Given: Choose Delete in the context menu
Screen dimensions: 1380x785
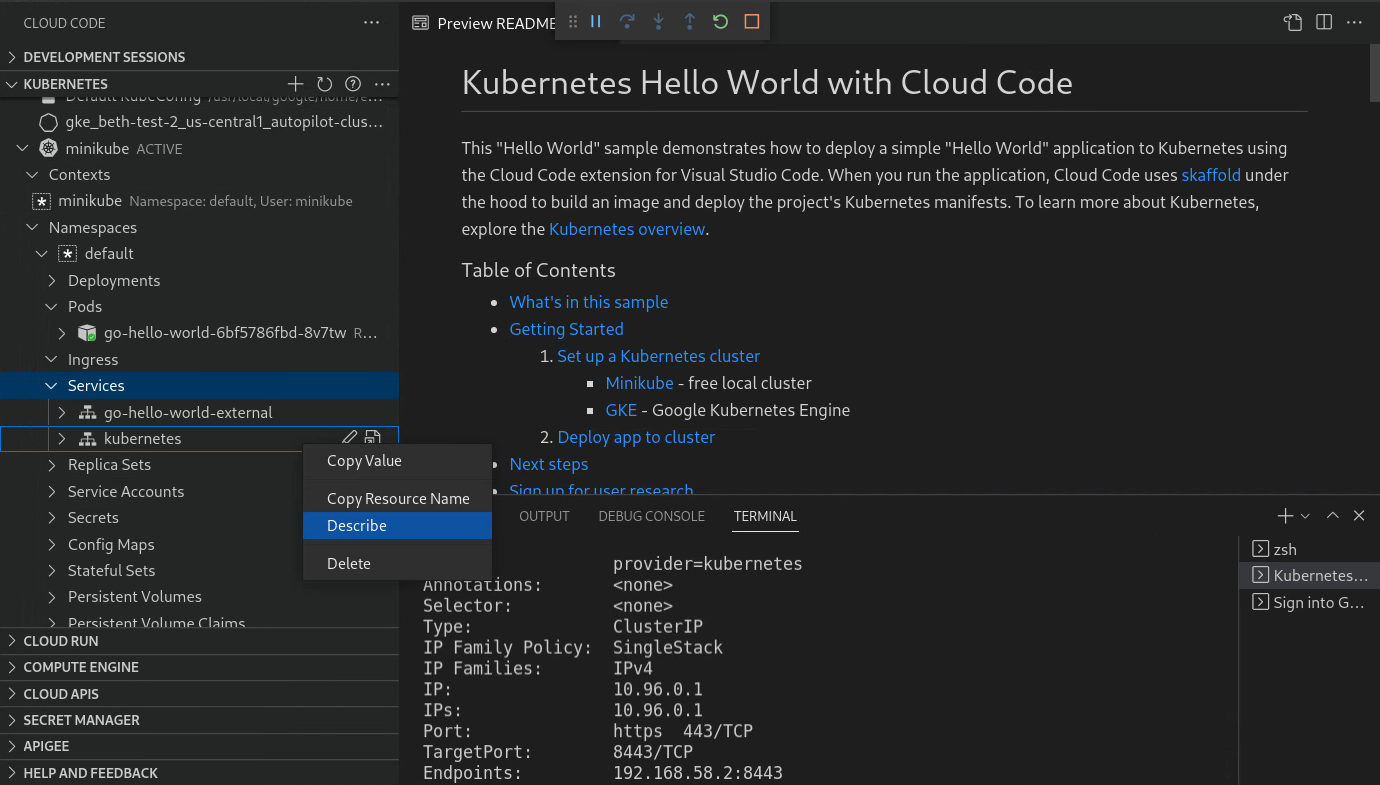Looking at the screenshot, I should click(x=349, y=563).
